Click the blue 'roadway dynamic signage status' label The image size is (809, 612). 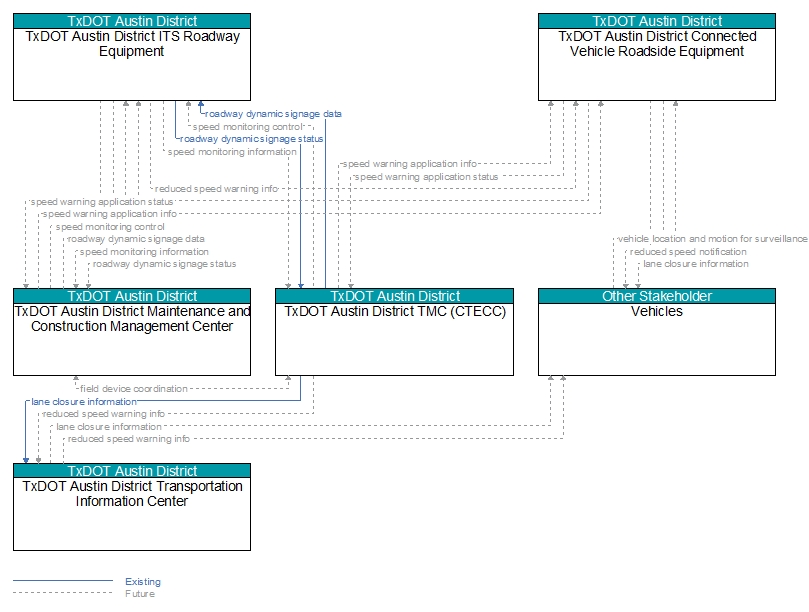252,139
